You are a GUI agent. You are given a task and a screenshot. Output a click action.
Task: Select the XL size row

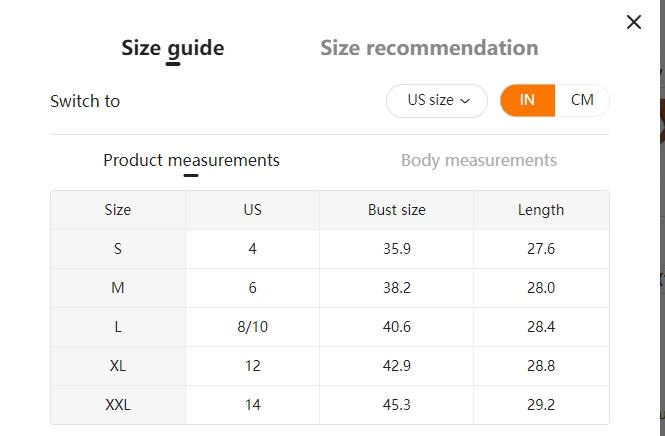[x=330, y=366]
